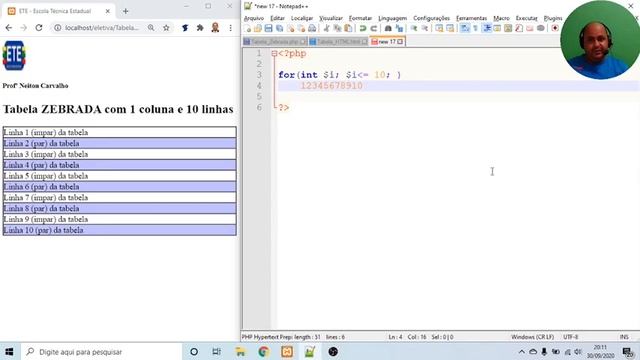Image resolution: width=640 pixels, height=360 pixels.
Task: Print the document using the printer icon
Action: click(x=312, y=28)
